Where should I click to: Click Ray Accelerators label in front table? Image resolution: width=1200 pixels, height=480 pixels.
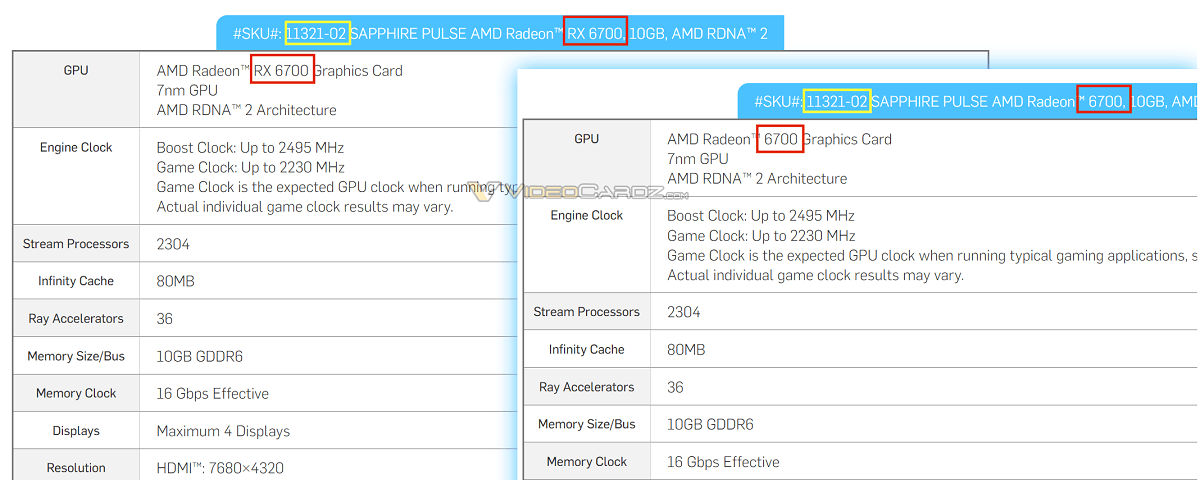(587, 387)
